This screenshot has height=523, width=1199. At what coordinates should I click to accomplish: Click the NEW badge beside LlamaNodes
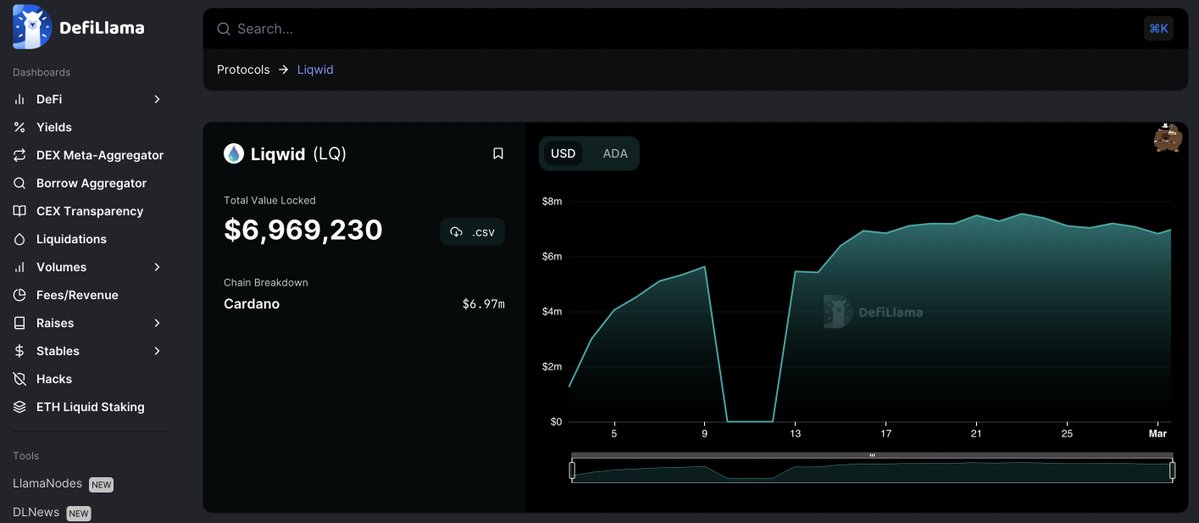coord(101,485)
